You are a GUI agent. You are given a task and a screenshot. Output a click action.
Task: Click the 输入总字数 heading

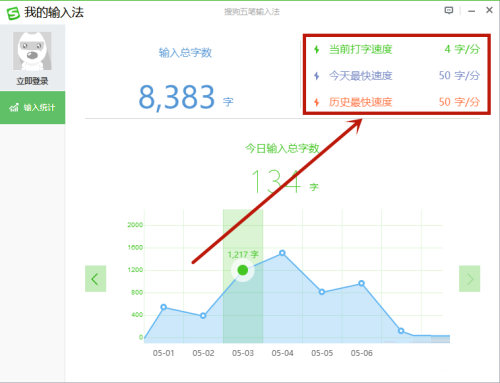coord(185,53)
